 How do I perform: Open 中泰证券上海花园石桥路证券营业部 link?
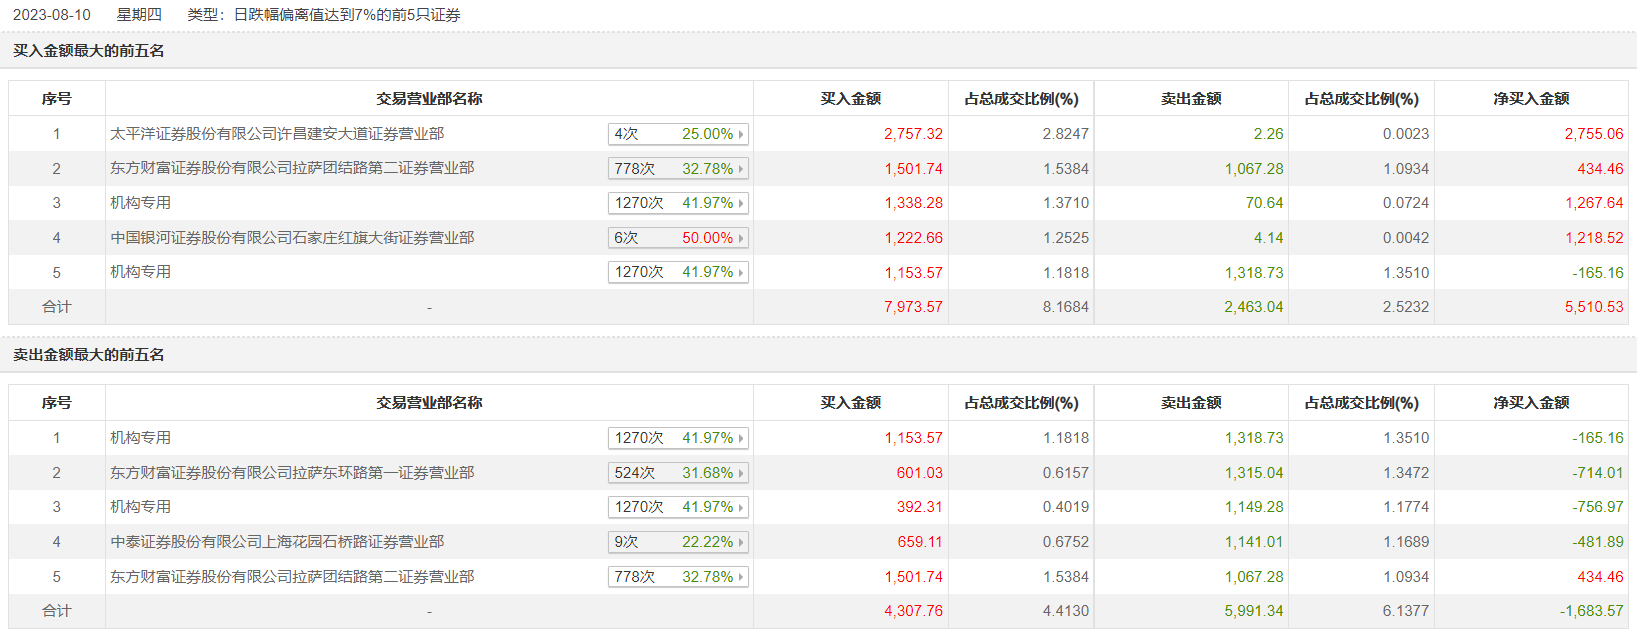(277, 542)
